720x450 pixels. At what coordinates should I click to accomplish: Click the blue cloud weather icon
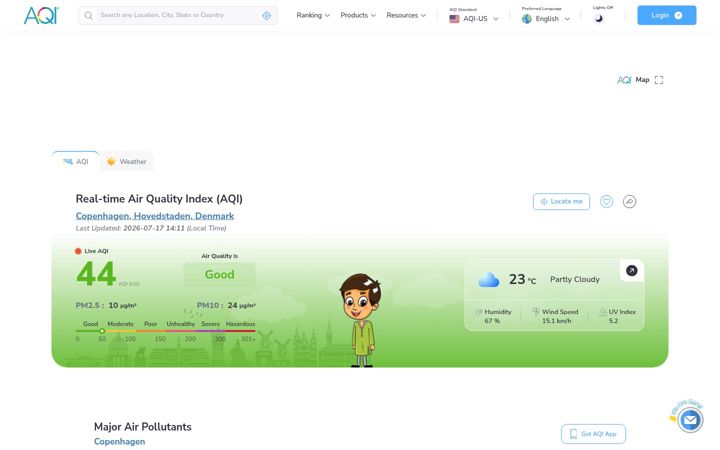pos(489,279)
